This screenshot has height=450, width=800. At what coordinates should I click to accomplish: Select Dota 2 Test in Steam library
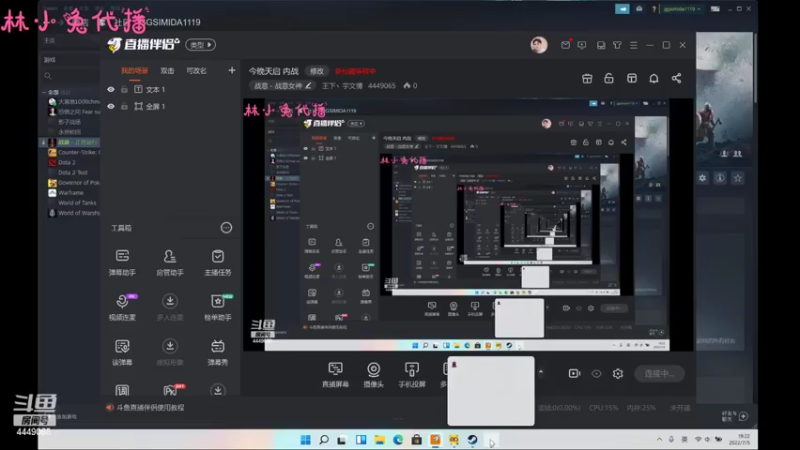[73, 172]
